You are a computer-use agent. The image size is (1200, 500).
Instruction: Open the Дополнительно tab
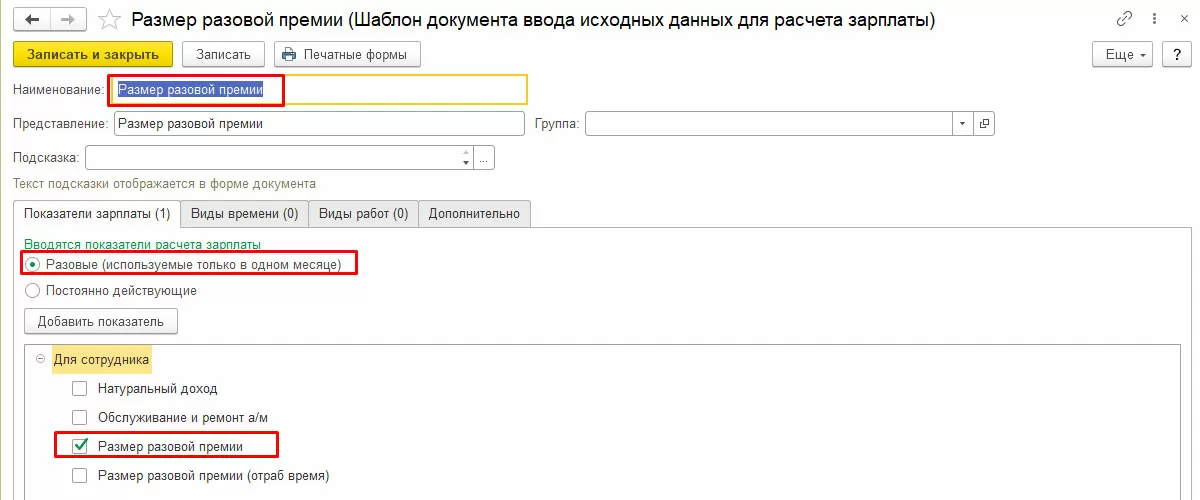pyautogui.click(x=474, y=213)
